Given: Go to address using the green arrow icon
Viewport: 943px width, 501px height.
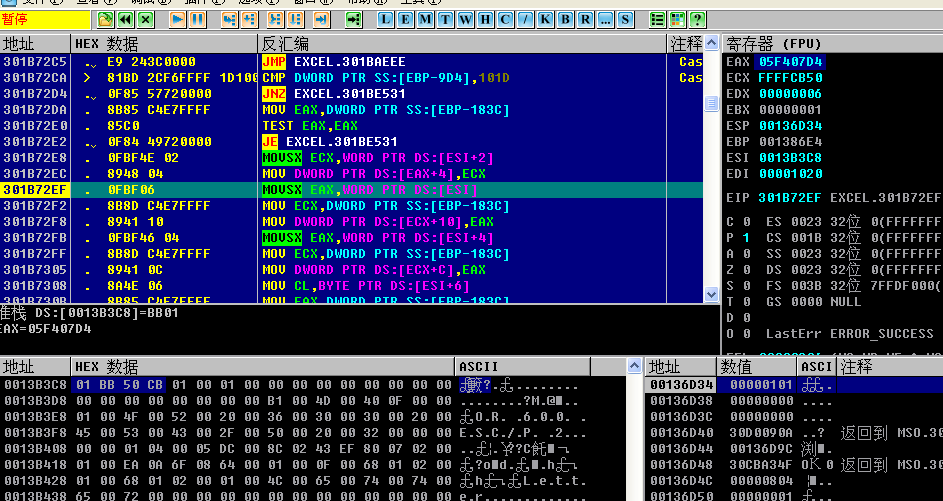Looking at the screenshot, I should tap(354, 19).
